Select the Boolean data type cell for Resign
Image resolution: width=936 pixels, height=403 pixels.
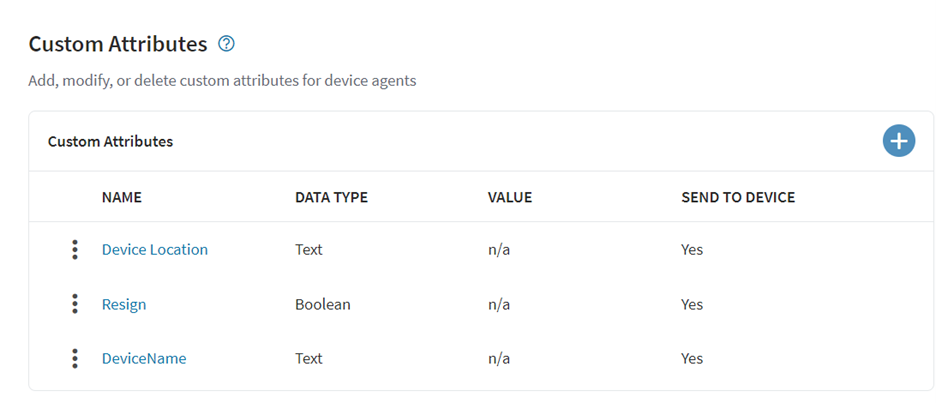[x=322, y=304]
